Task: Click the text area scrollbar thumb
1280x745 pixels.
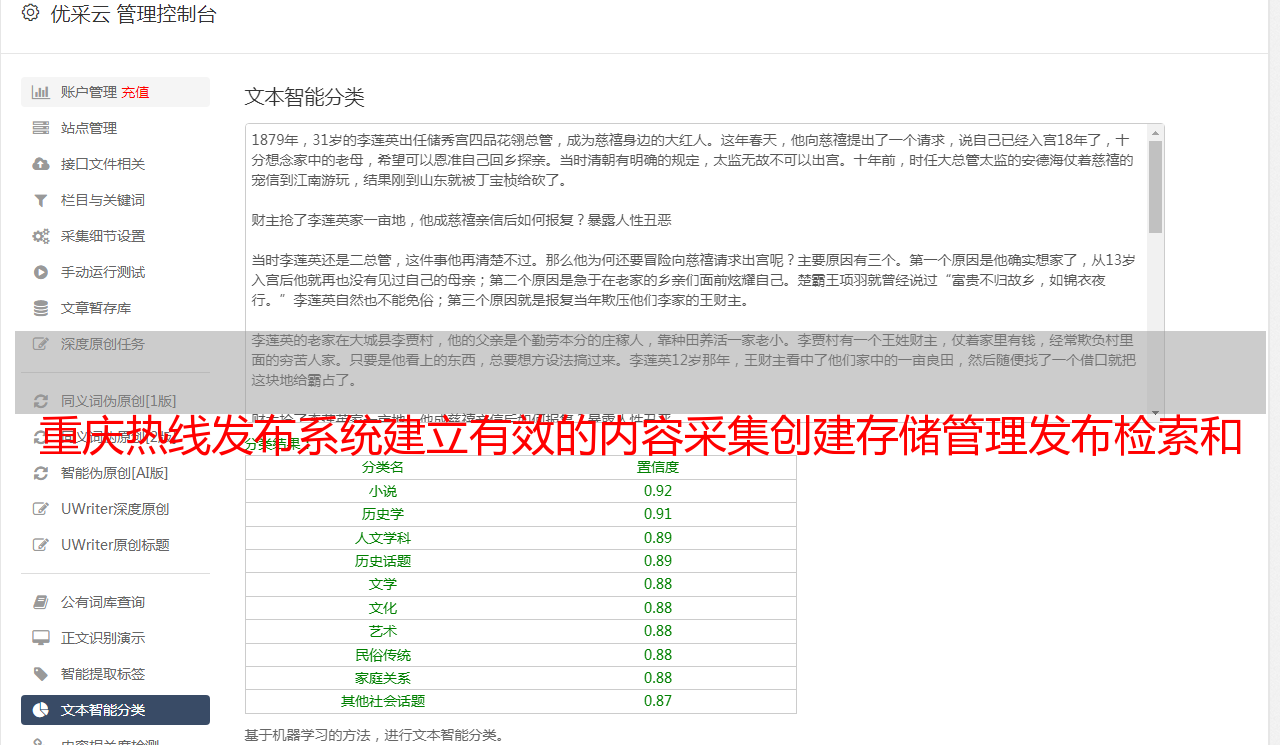Action: [x=1155, y=186]
